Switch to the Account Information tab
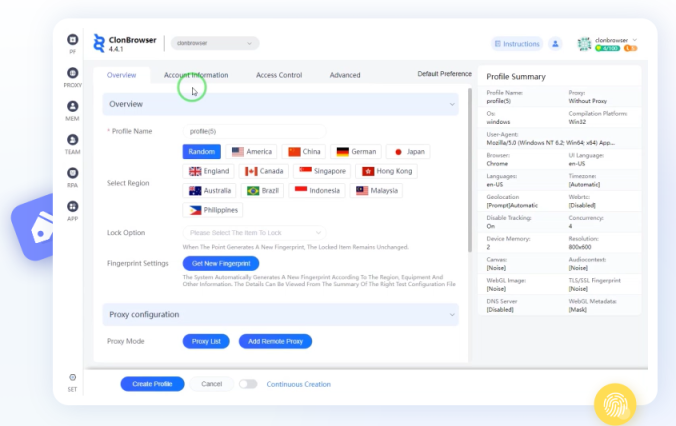This screenshot has width=676, height=426. tap(196, 75)
